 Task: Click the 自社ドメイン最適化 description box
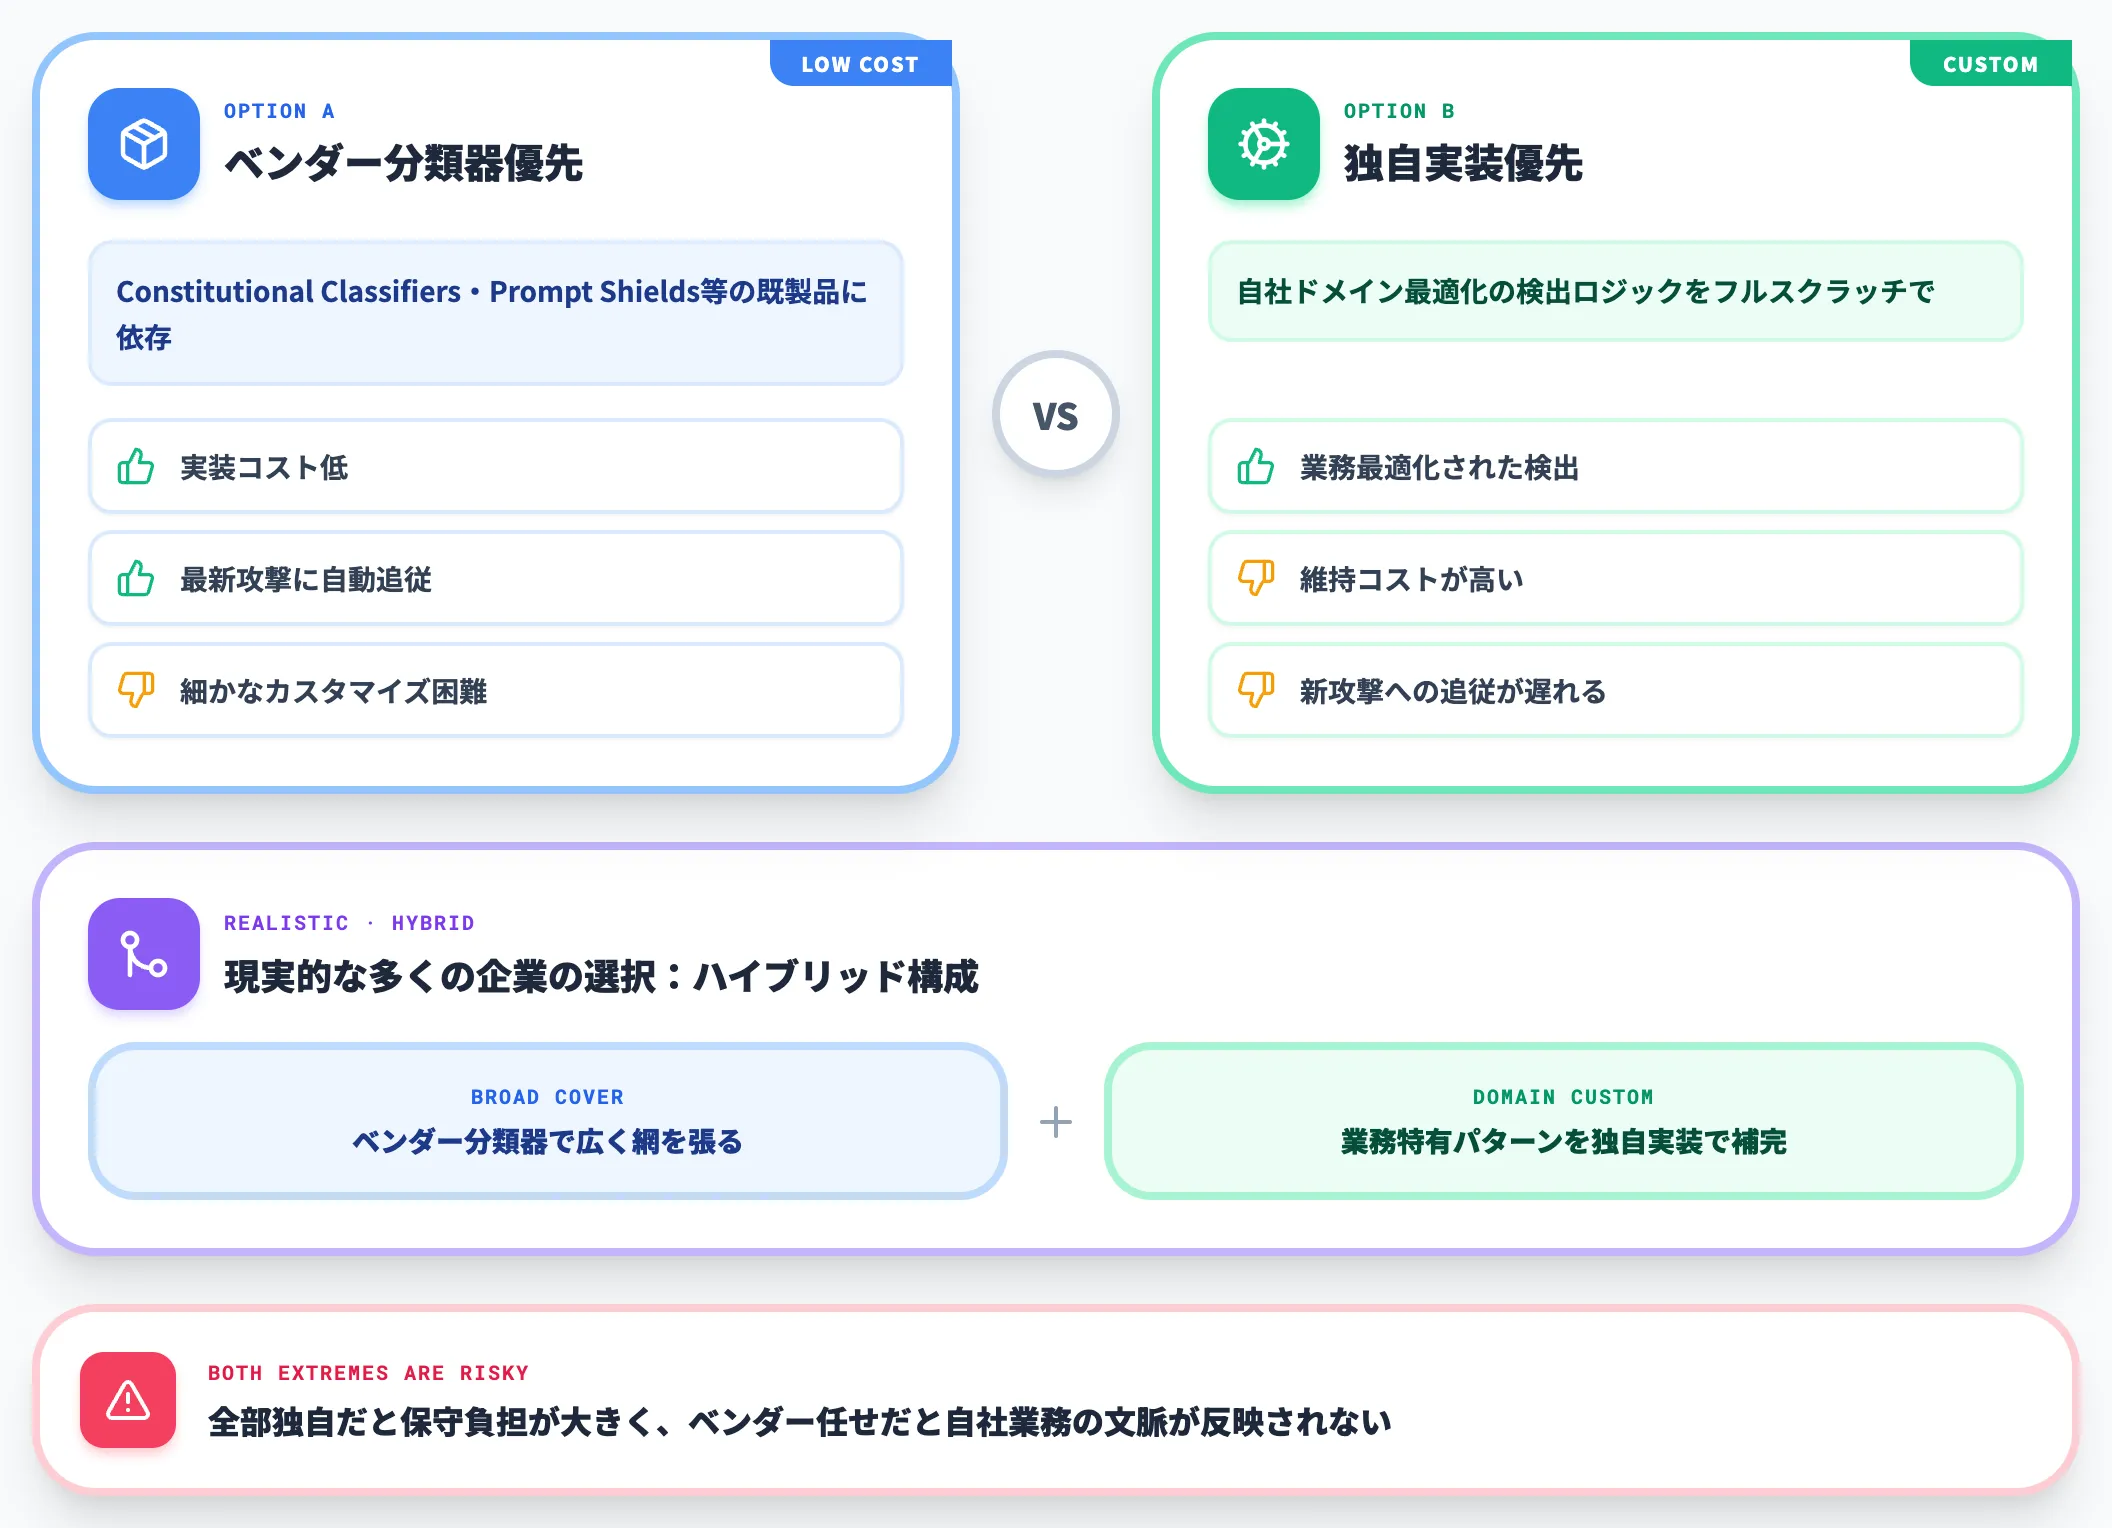(x=1616, y=291)
